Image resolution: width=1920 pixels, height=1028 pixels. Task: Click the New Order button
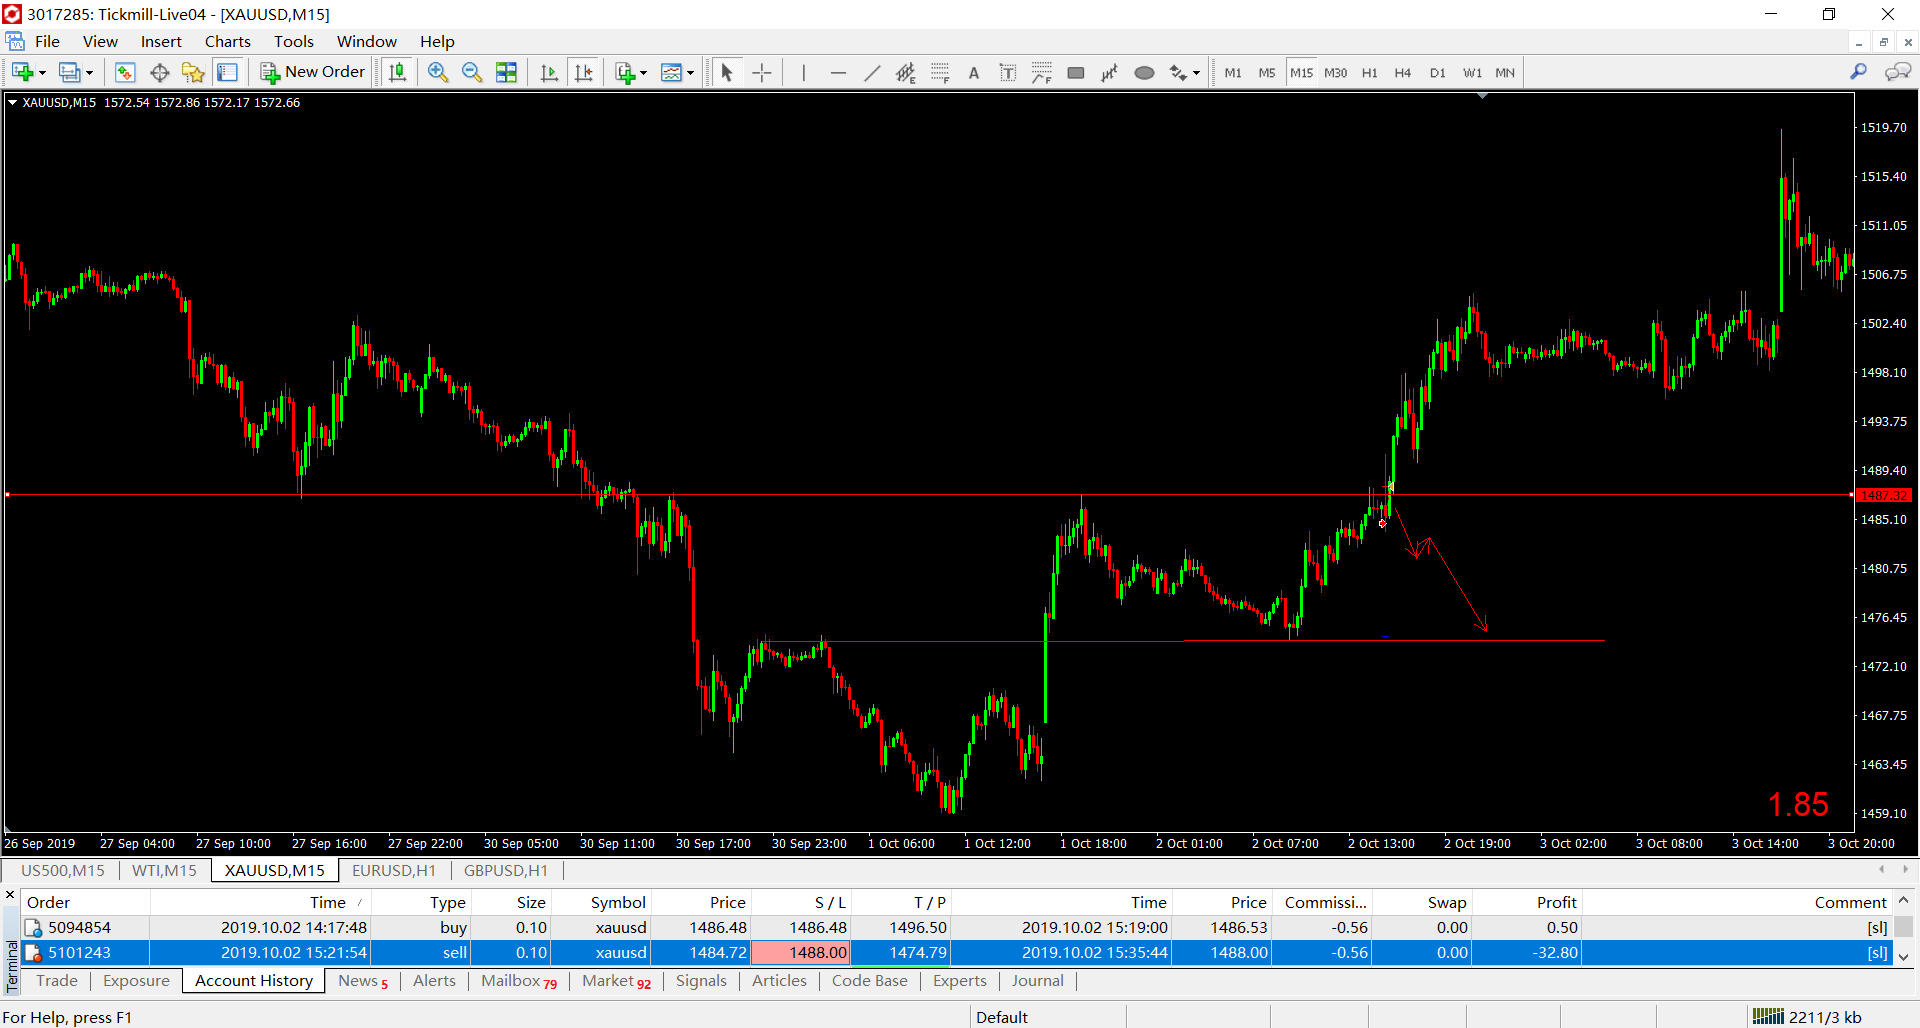pos(313,72)
